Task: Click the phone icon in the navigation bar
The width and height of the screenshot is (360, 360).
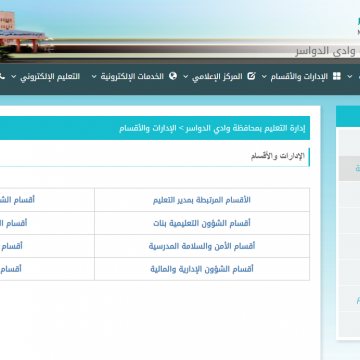Action: click(x=2, y=76)
